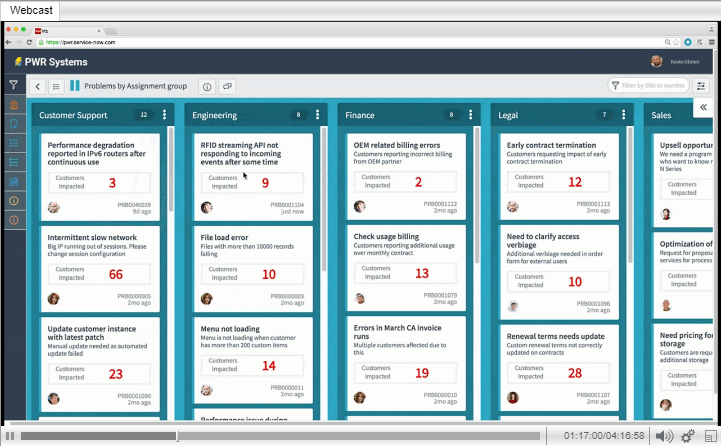Click the assignee avatar on PRB0000010 card
721x446 pixels.
360,397
